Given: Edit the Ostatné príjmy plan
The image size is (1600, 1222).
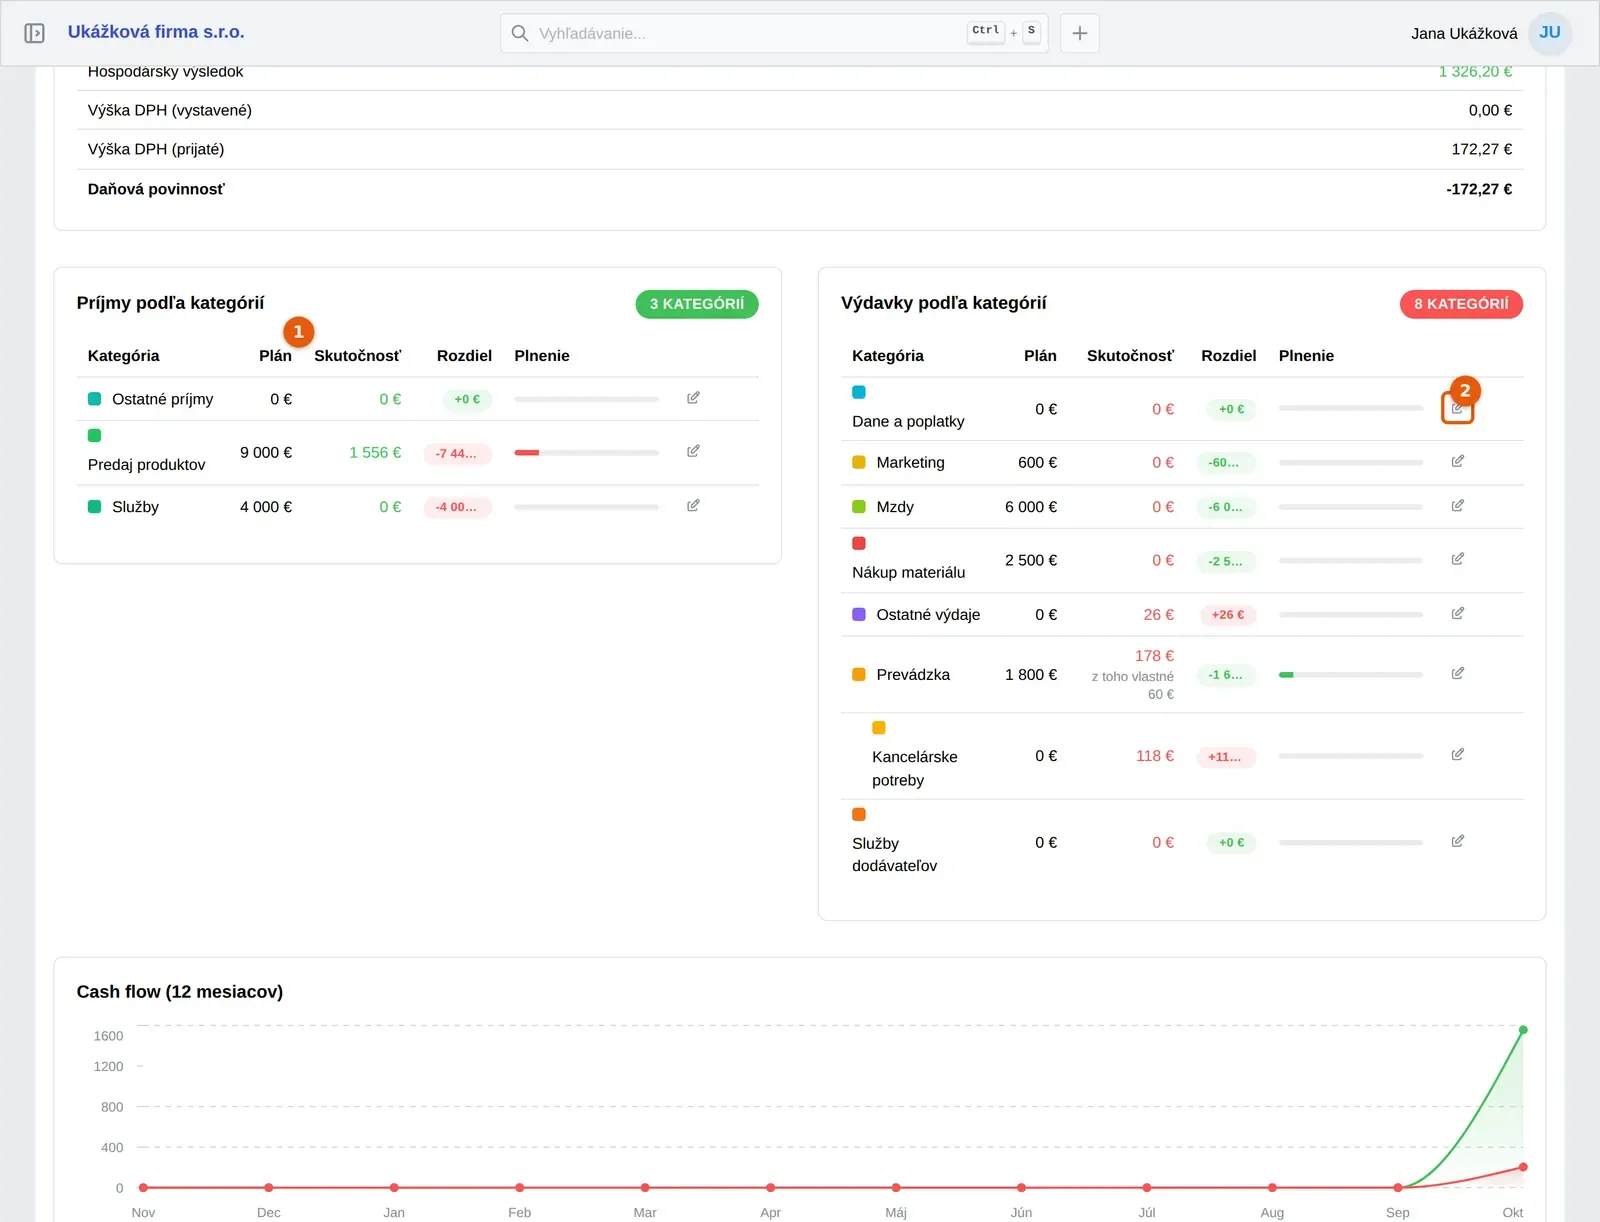Looking at the screenshot, I should point(693,398).
